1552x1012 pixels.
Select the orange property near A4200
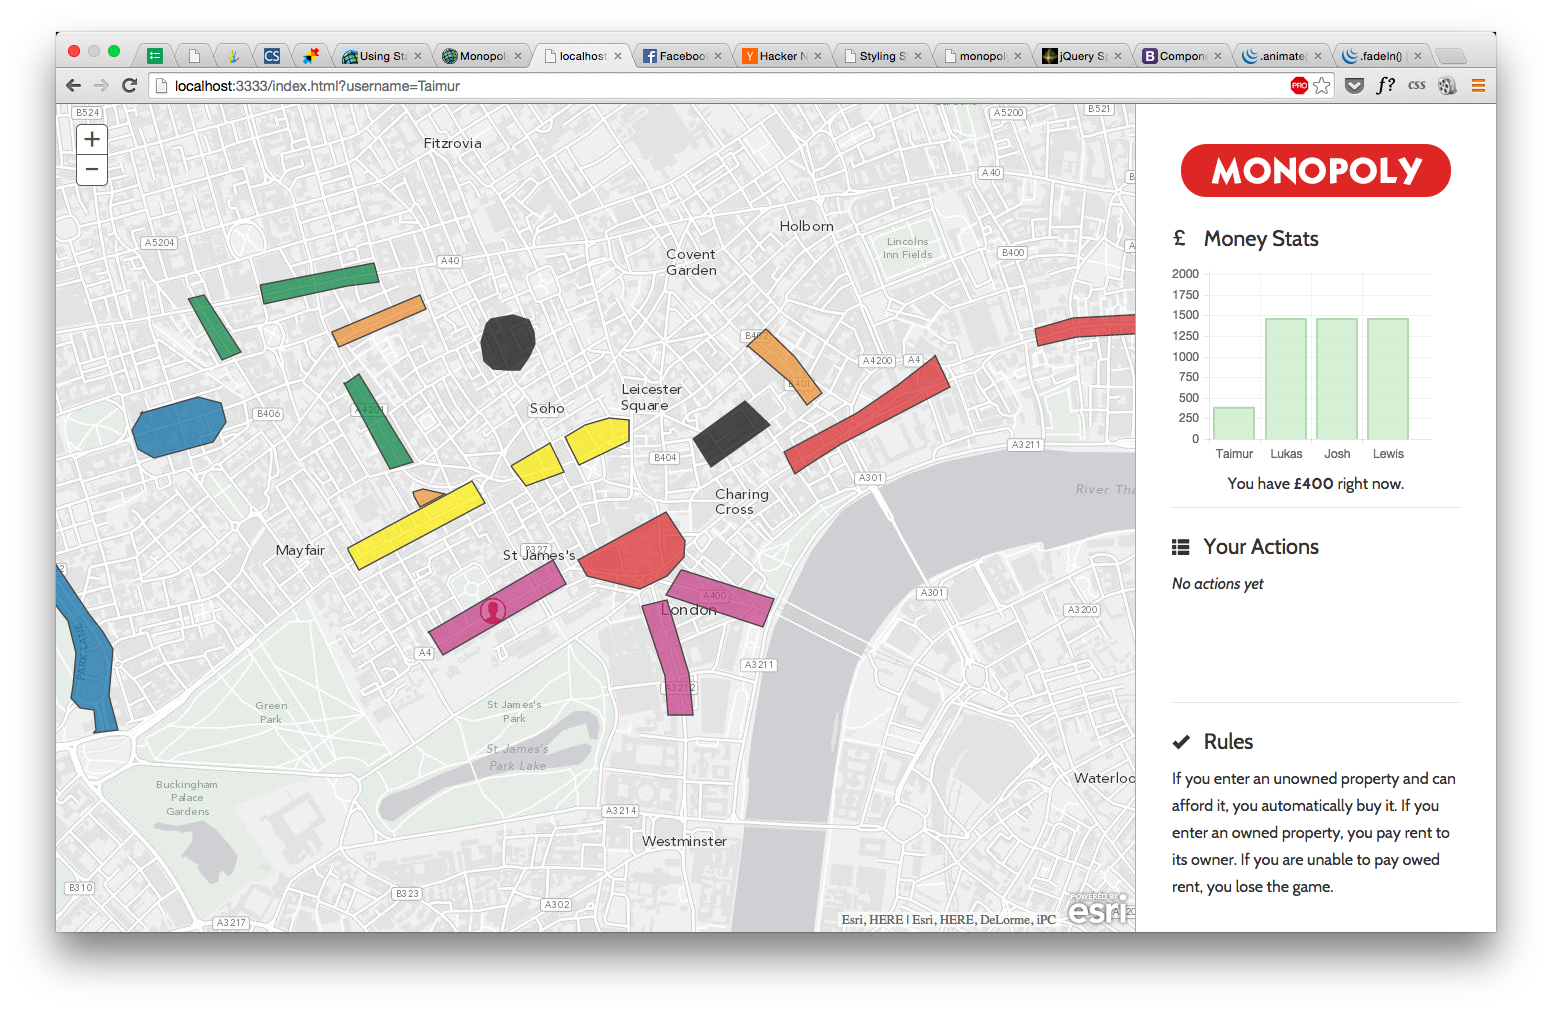(784, 366)
